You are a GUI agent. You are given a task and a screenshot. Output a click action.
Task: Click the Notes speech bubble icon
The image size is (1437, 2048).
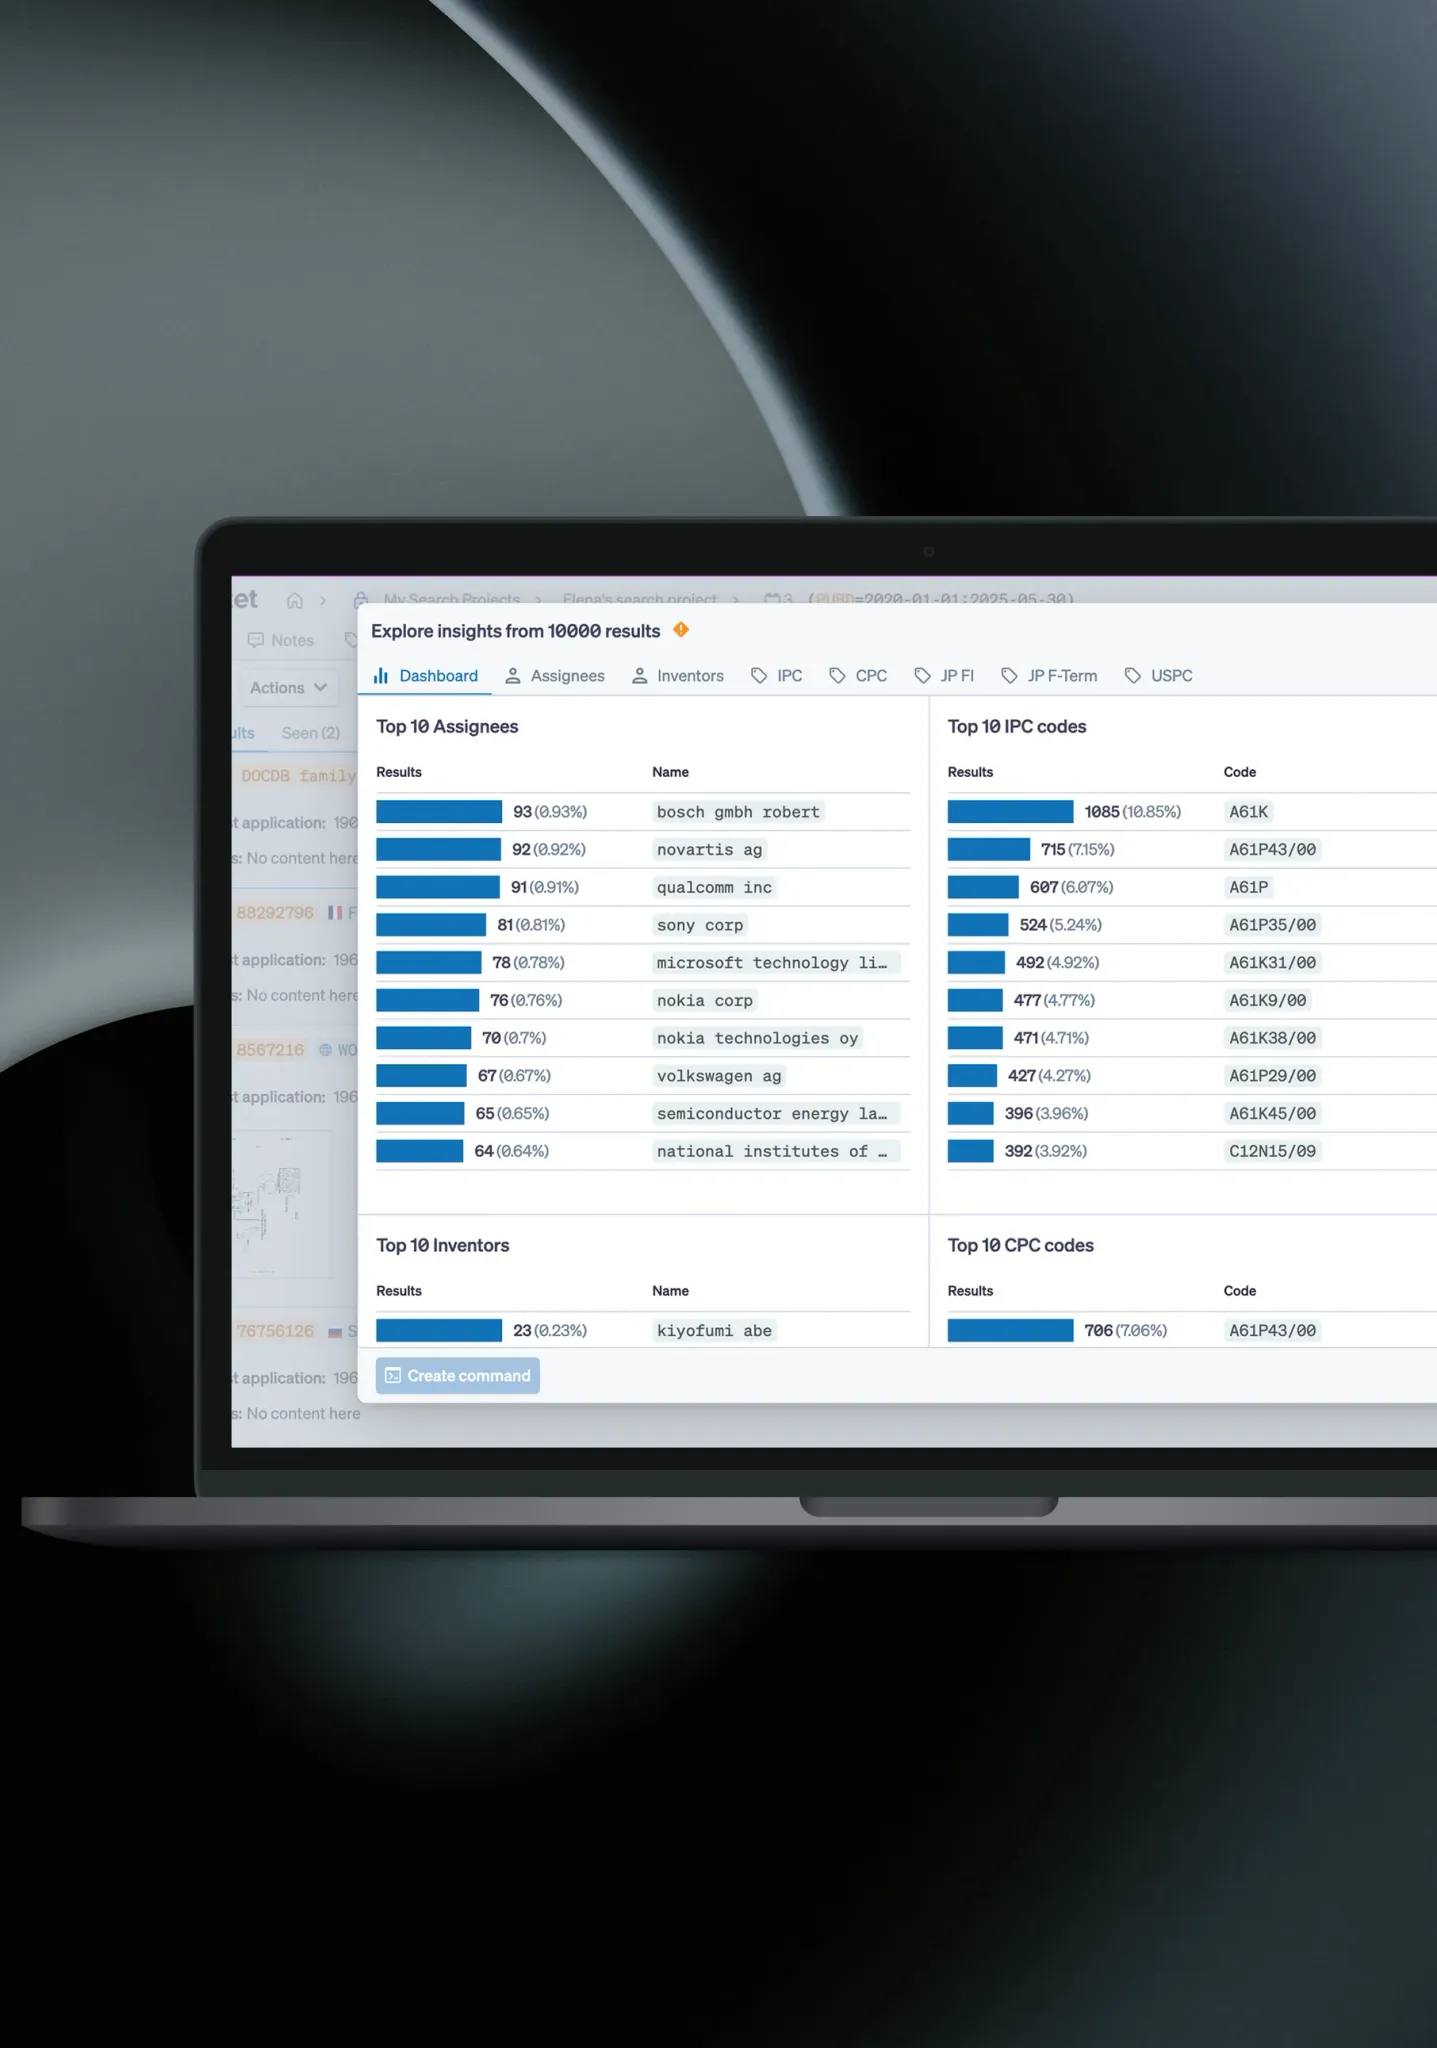256,640
